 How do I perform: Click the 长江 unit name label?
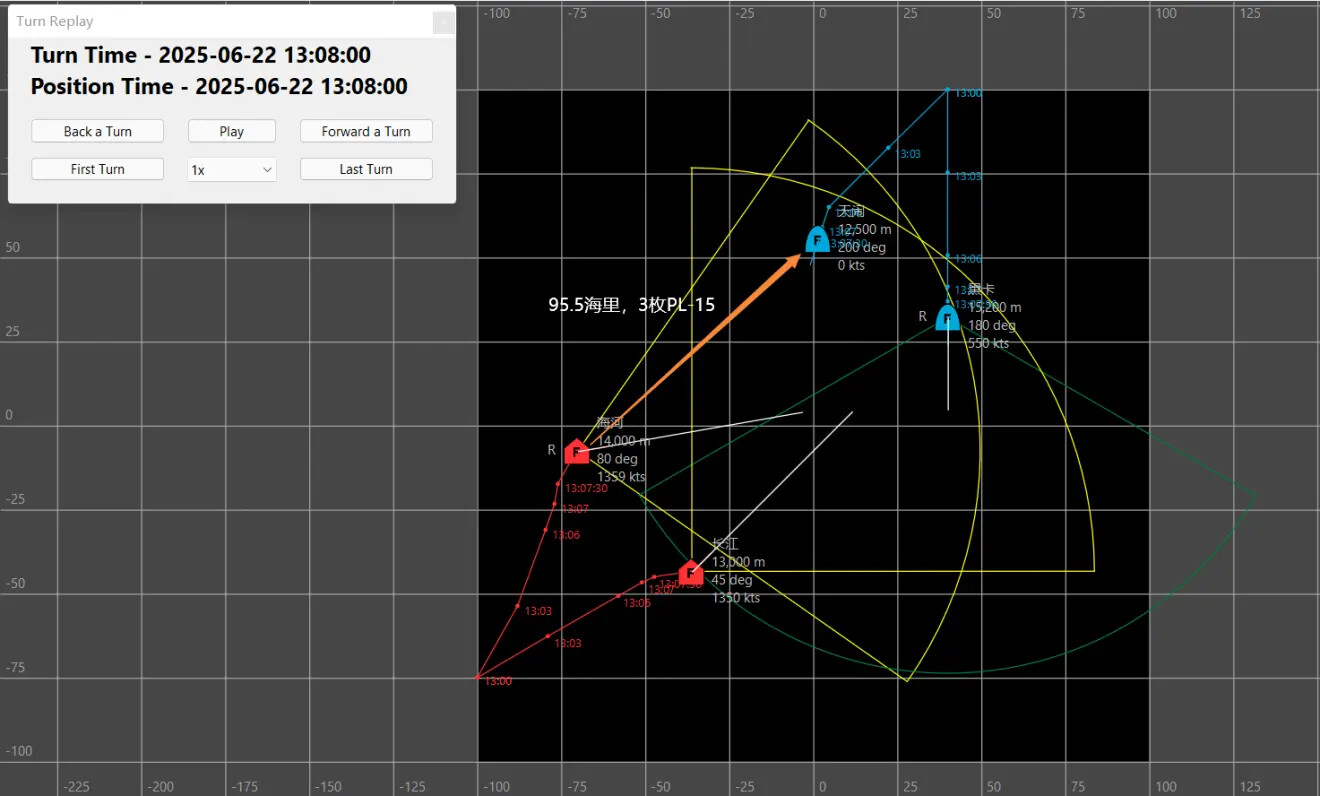[x=724, y=544]
